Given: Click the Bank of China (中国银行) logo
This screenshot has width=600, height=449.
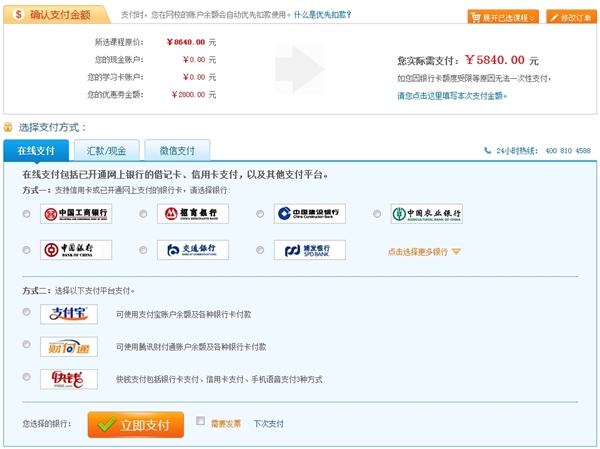Looking at the screenshot, I should 76,250.
